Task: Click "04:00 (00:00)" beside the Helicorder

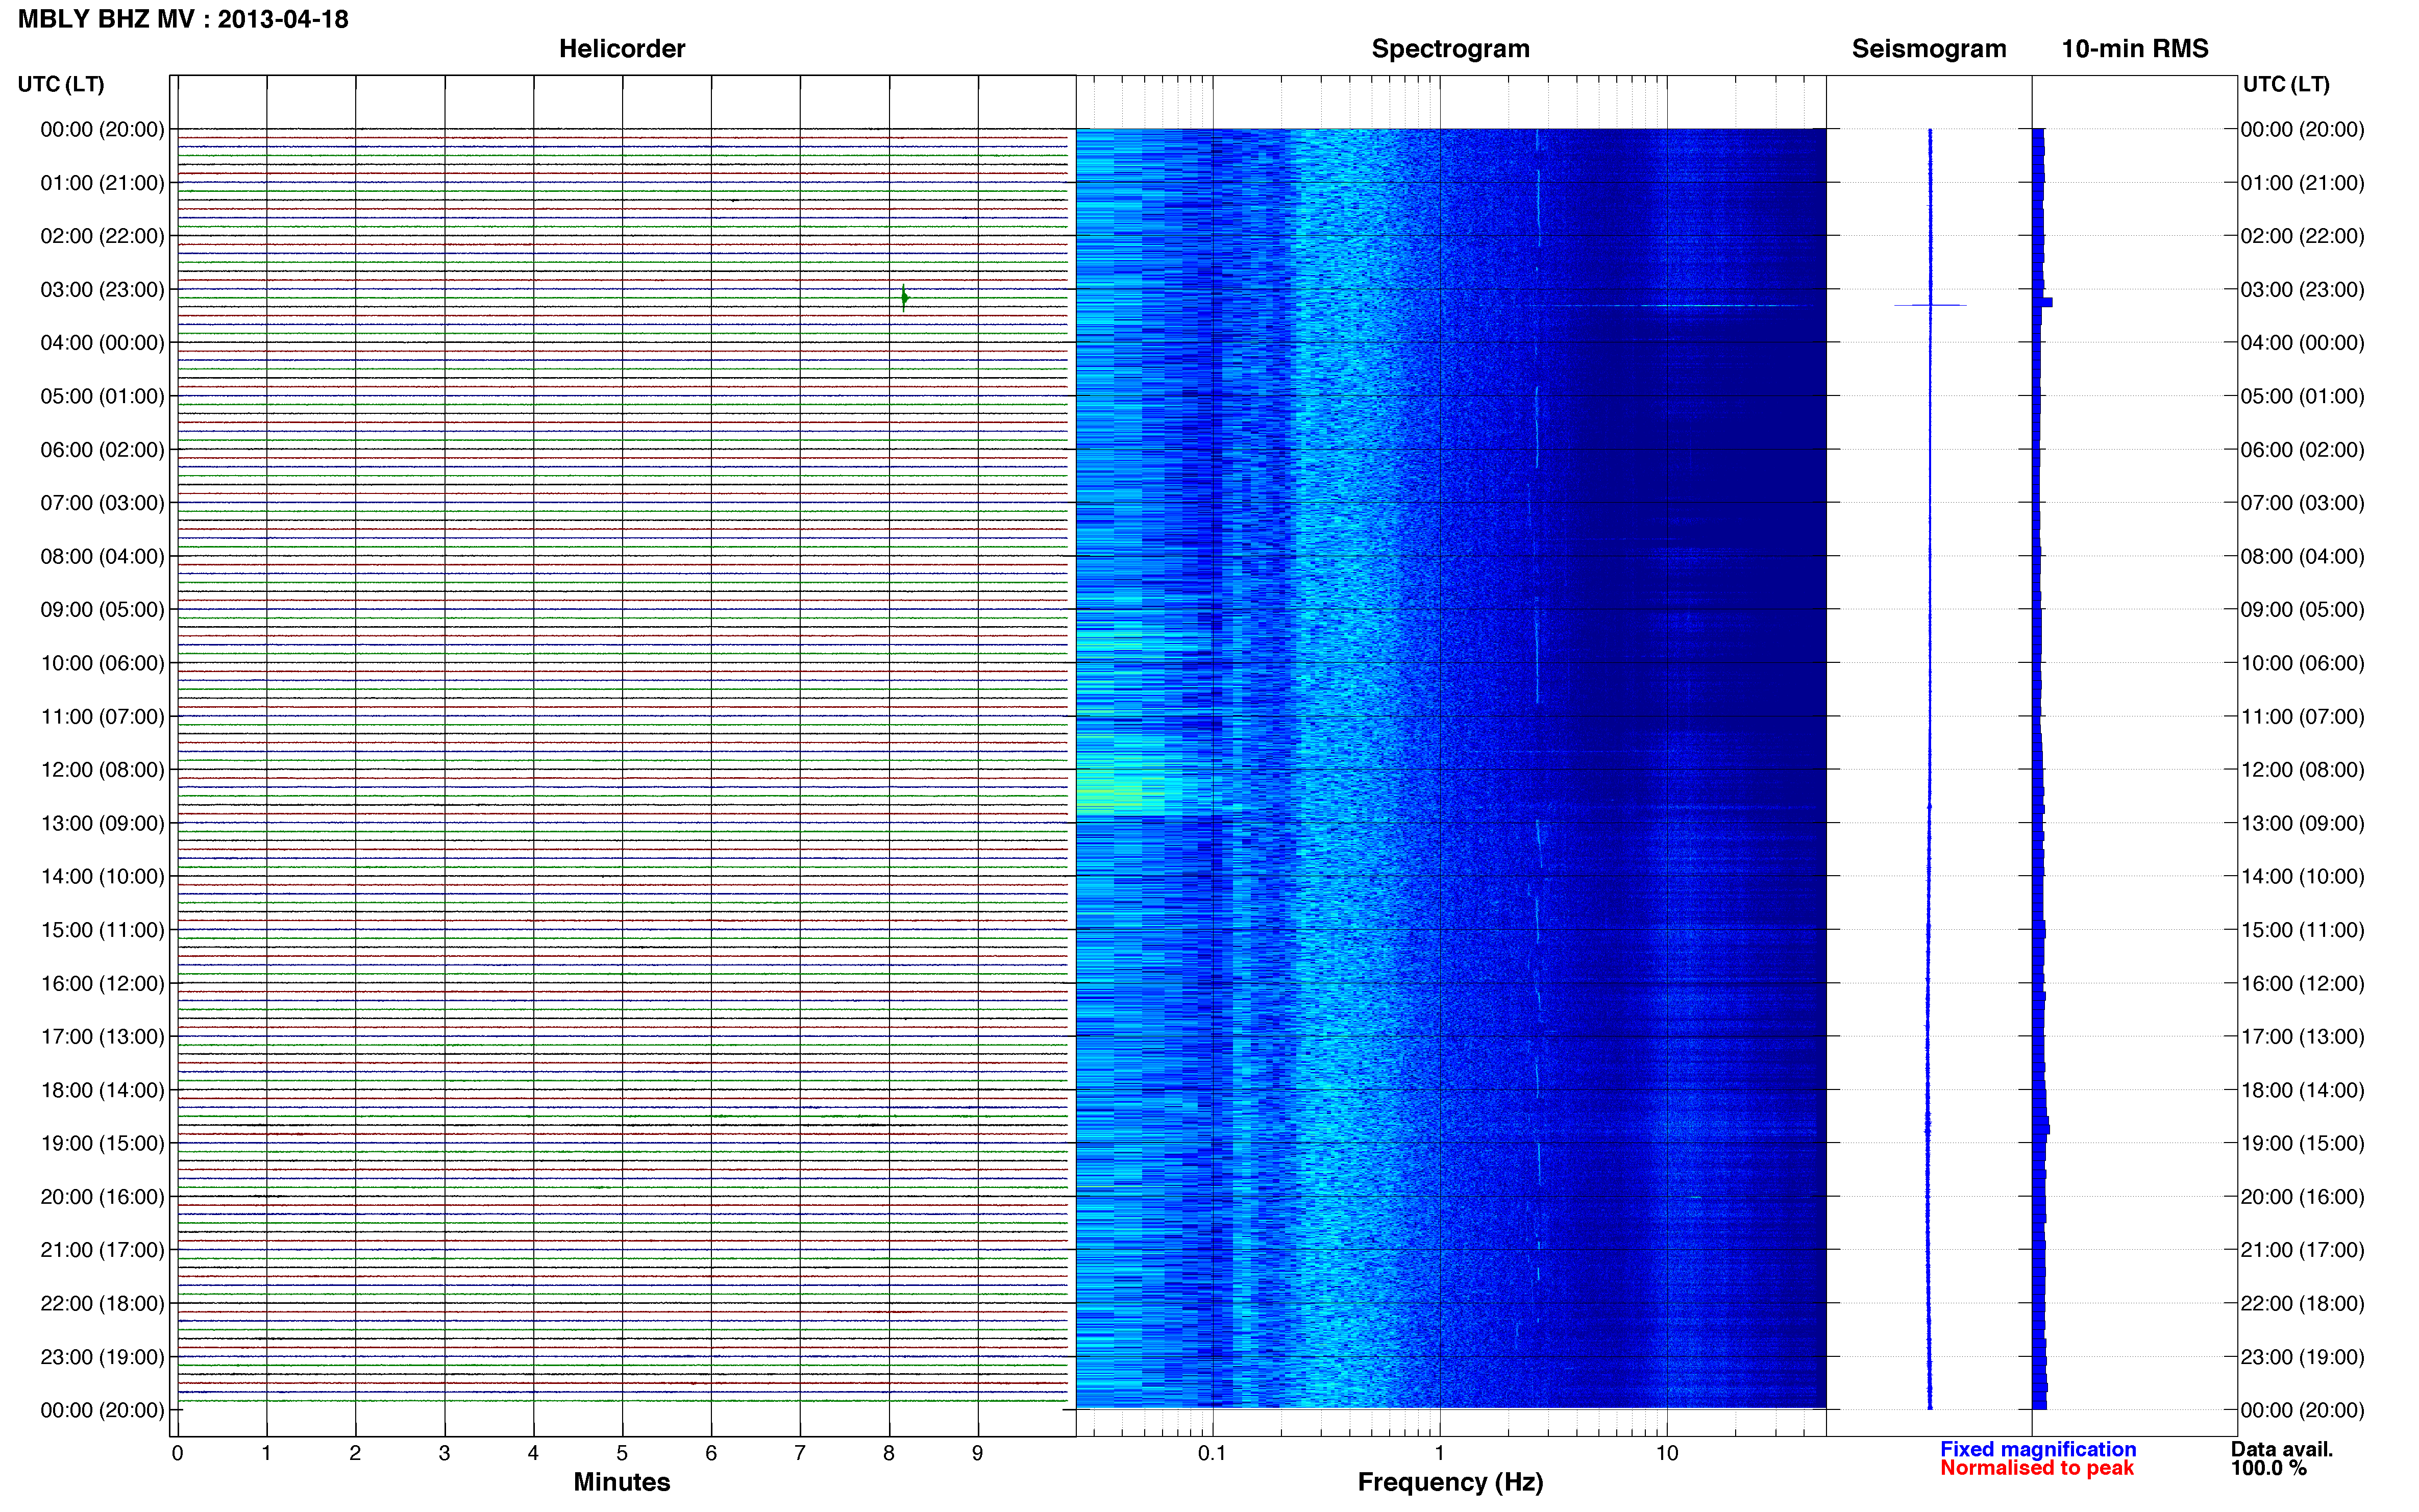Action: pos(102,343)
